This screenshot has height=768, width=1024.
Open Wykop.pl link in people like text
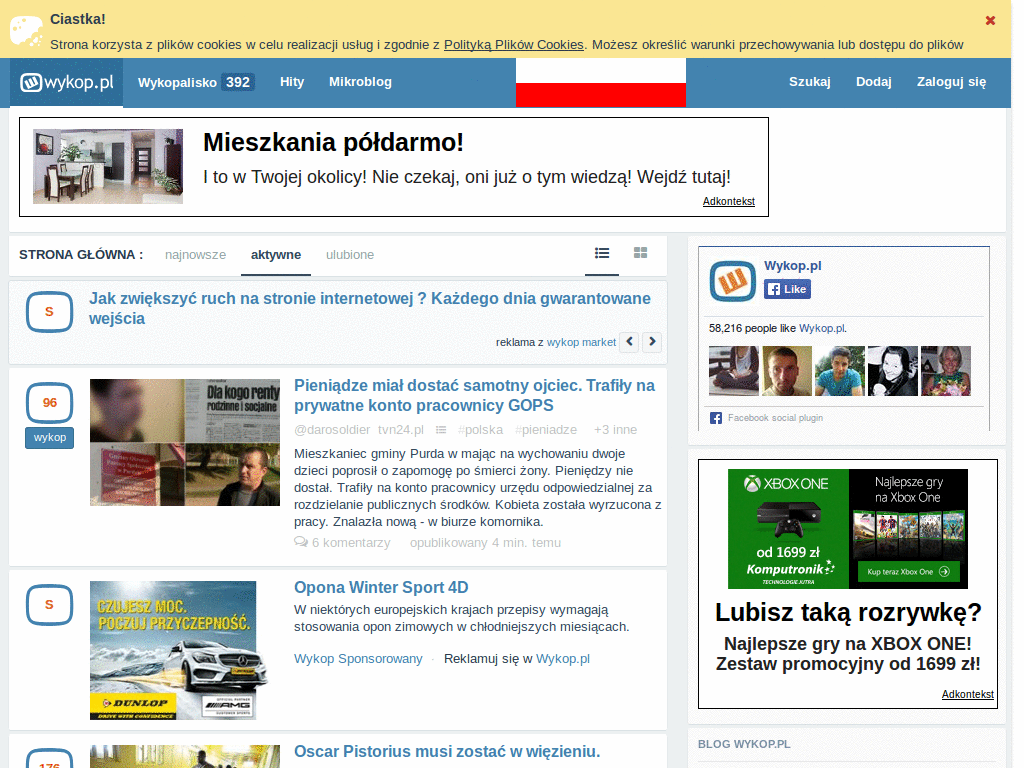pos(822,328)
